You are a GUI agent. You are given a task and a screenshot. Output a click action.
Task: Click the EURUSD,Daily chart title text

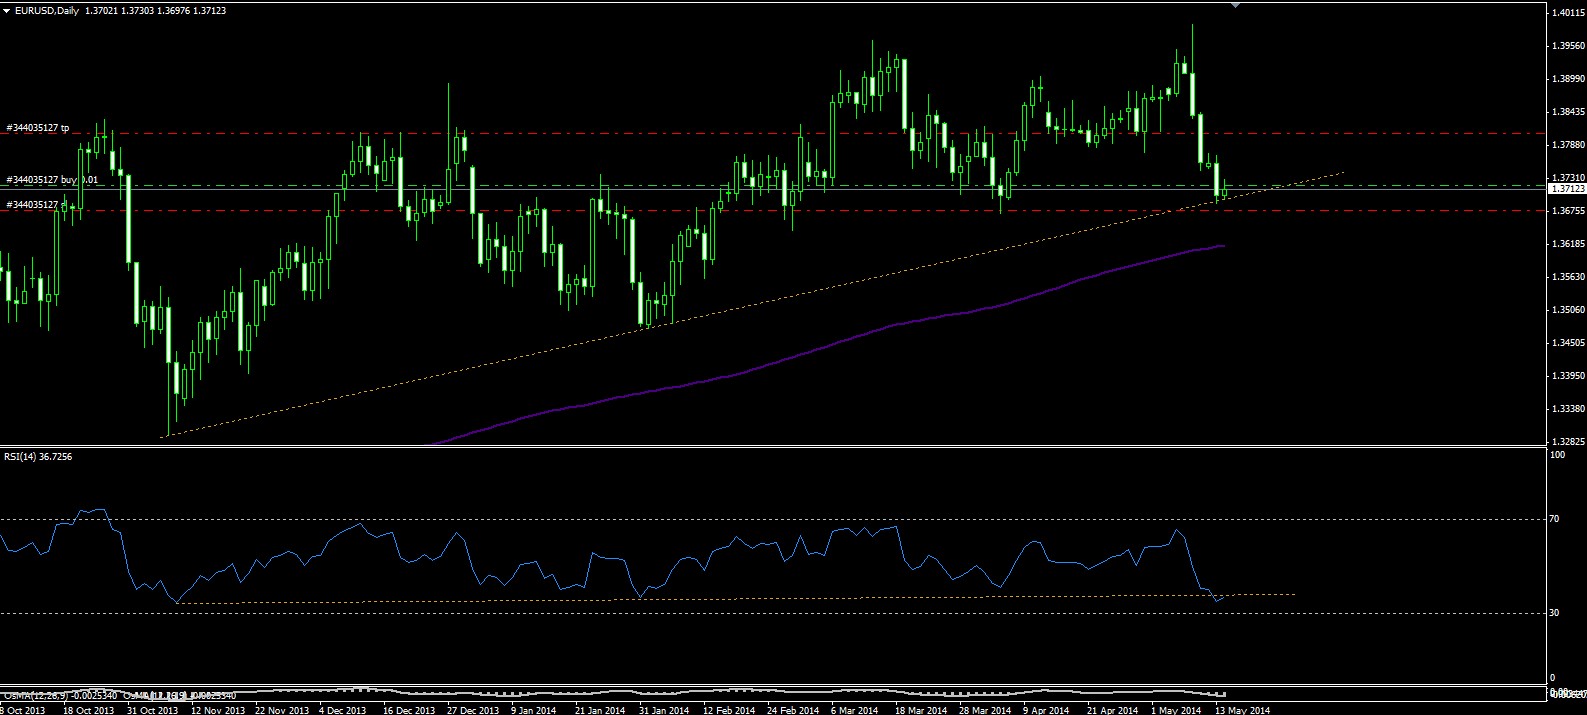point(46,9)
